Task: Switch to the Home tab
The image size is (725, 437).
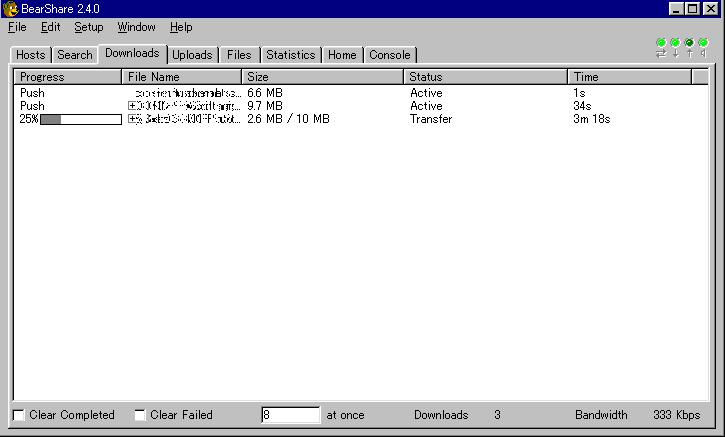Action: 342,55
